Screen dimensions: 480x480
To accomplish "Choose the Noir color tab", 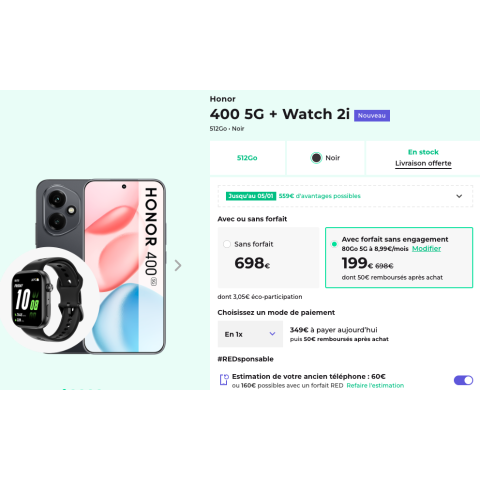I will click(x=325, y=158).
